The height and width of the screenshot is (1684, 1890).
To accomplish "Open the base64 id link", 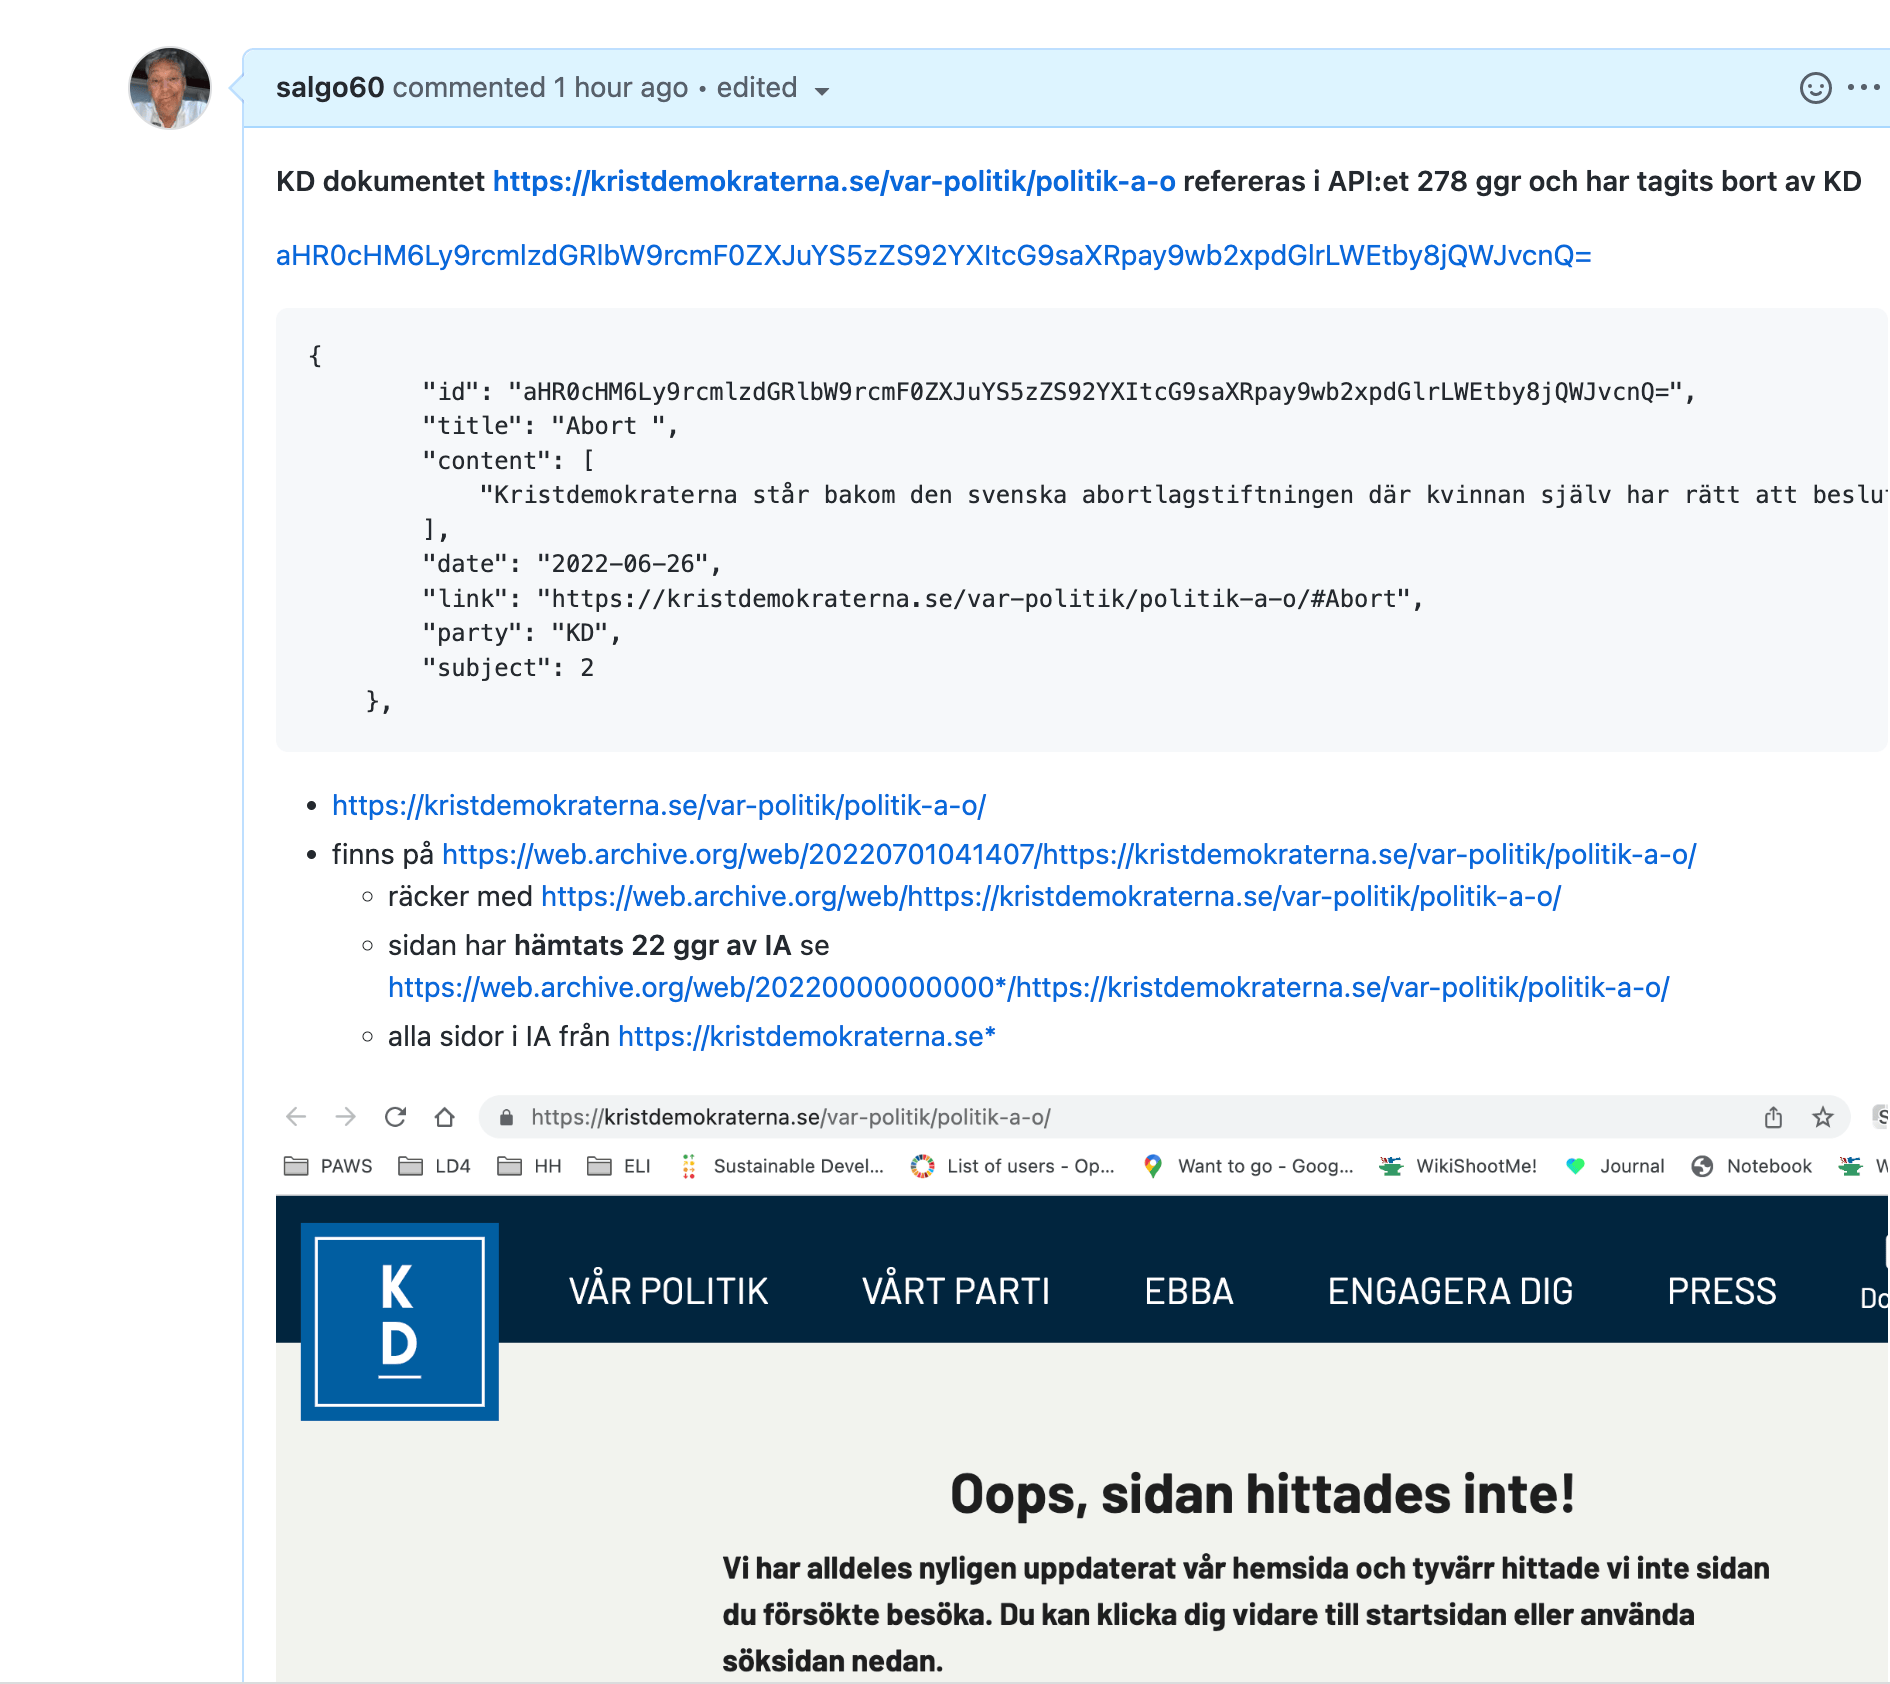I will coord(933,256).
